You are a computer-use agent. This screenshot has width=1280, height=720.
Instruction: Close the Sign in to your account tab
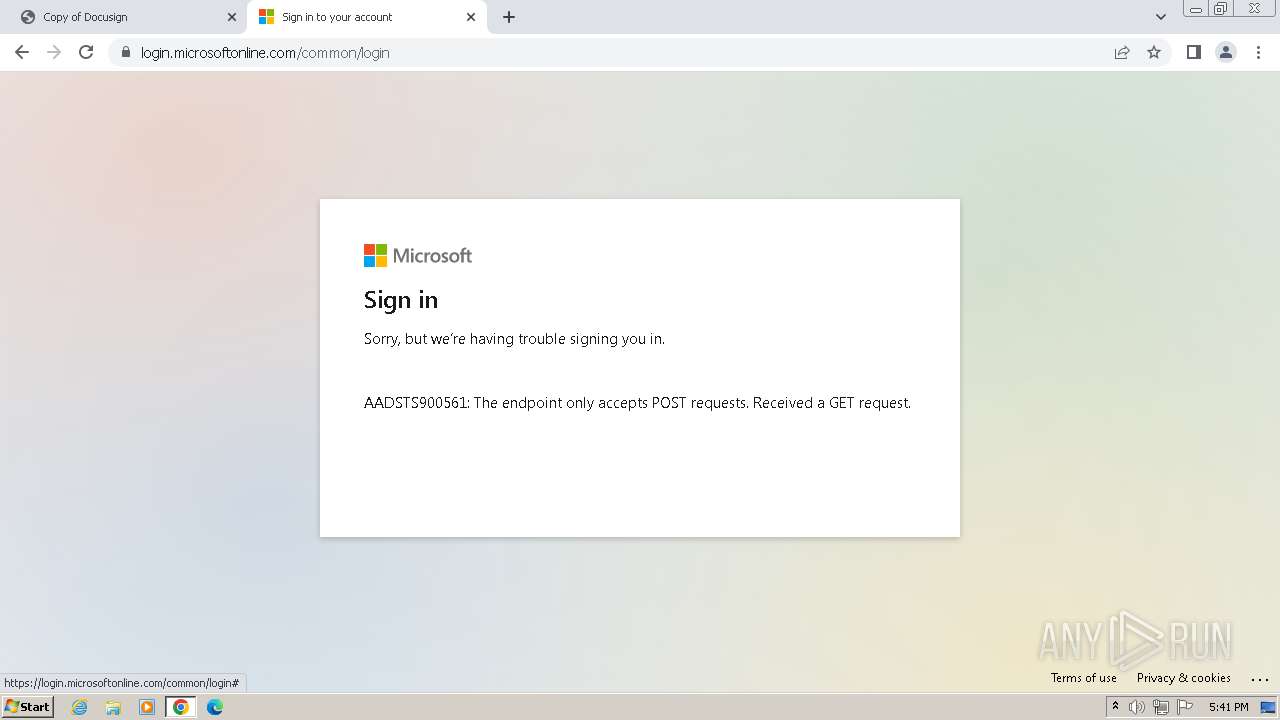pos(471,17)
